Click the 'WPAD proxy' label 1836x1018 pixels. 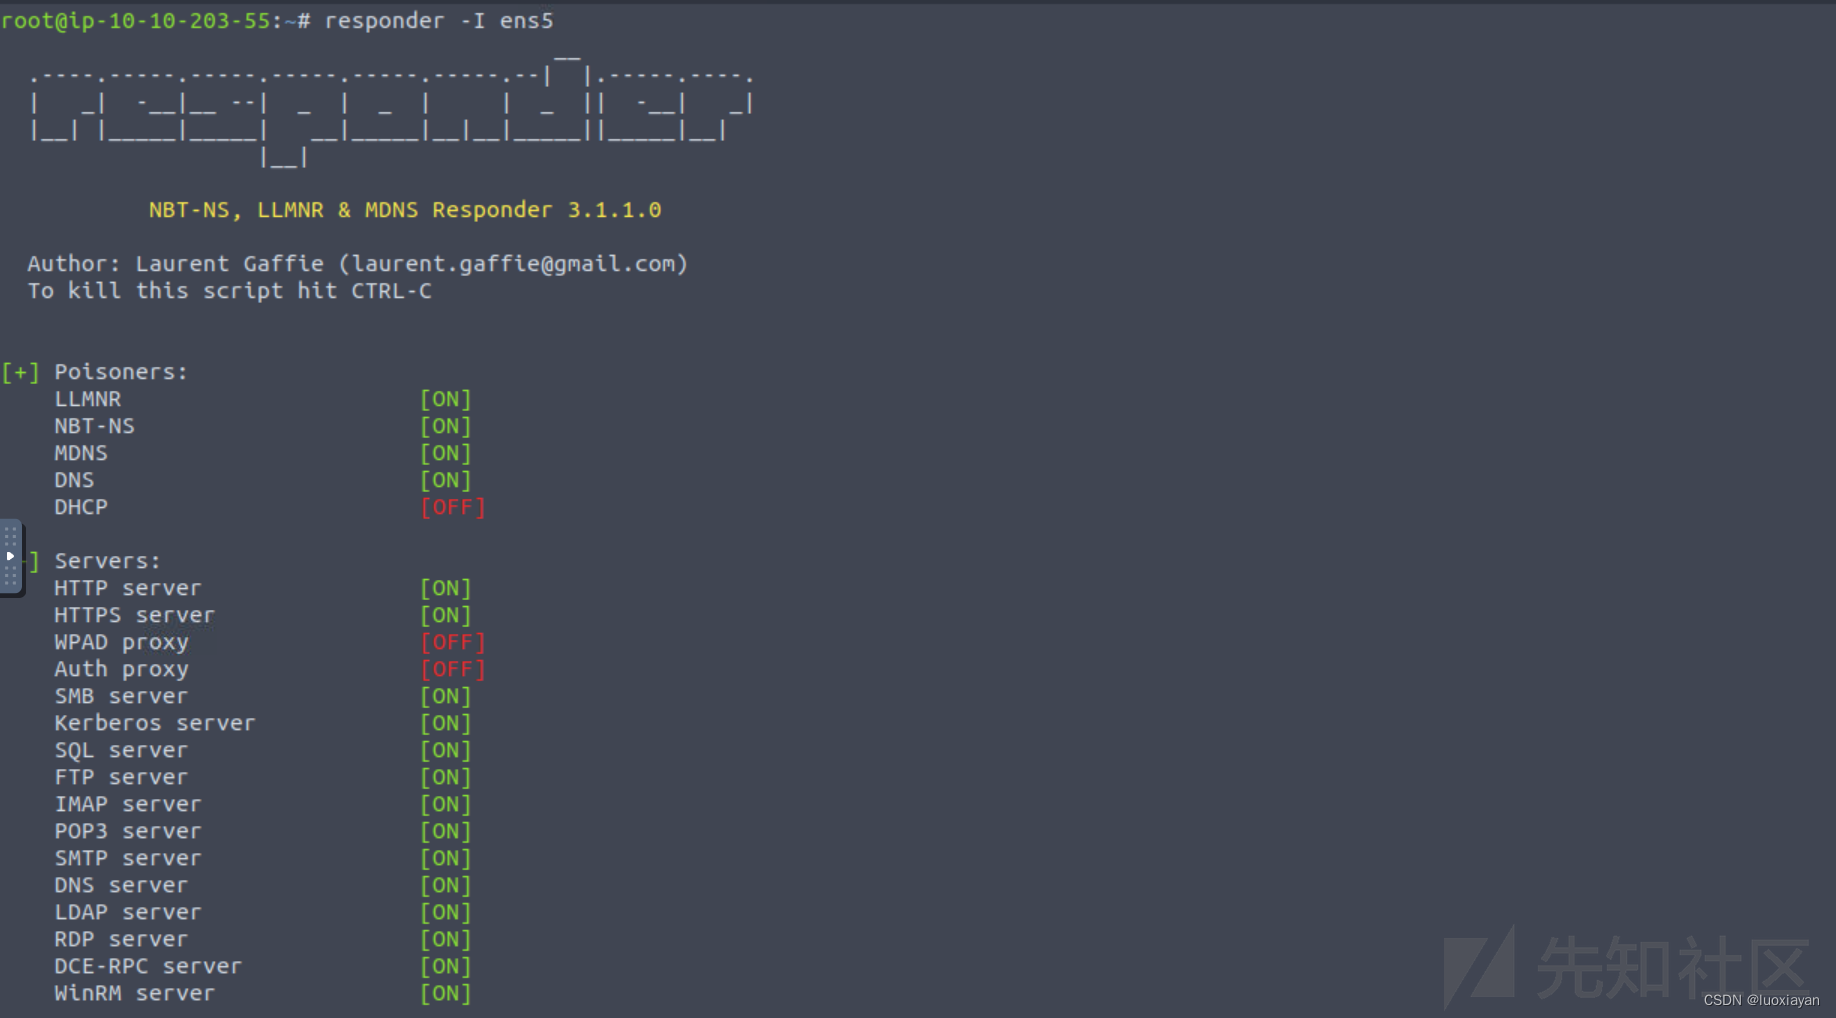[122, 642]
